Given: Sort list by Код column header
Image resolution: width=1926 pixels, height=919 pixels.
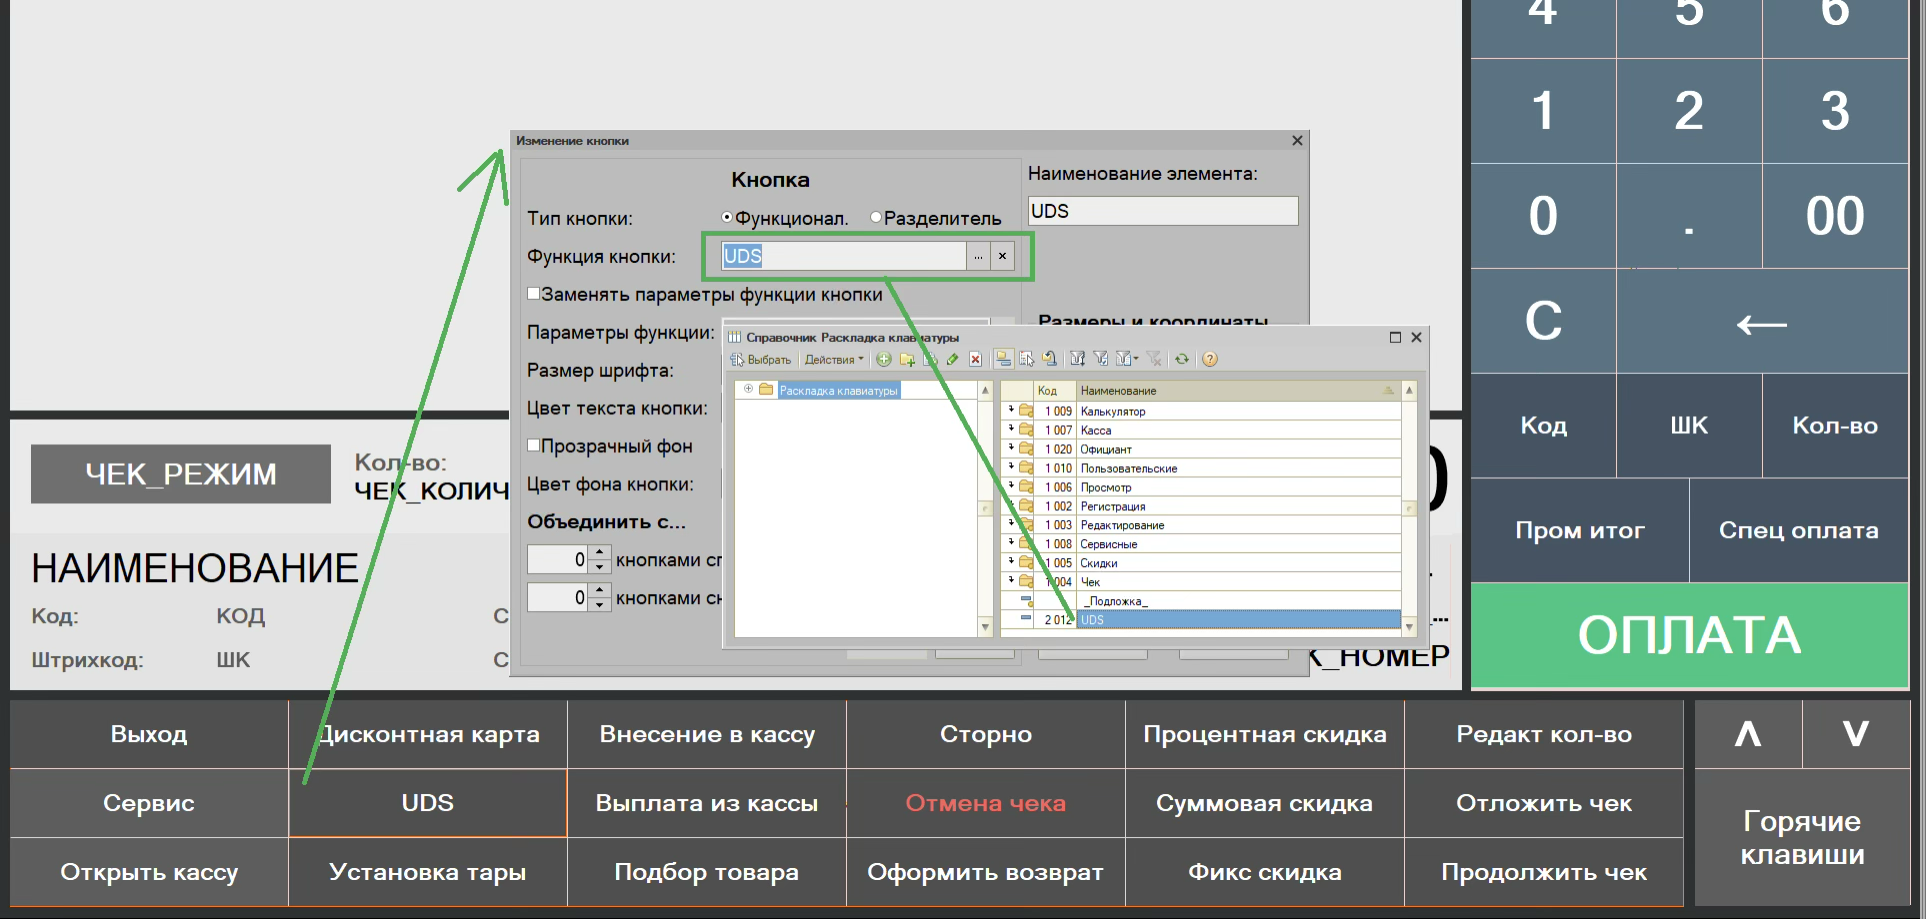Looking at the screenshot, I should pyautogui.click(x=1055, y=390).
